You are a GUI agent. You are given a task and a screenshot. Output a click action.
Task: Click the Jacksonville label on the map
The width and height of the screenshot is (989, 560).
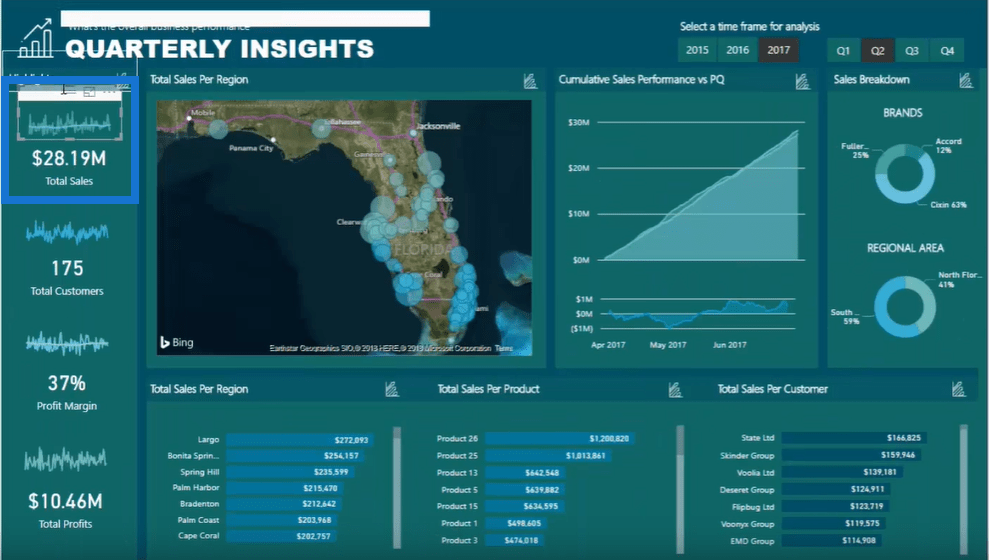(x=438, y=126)
